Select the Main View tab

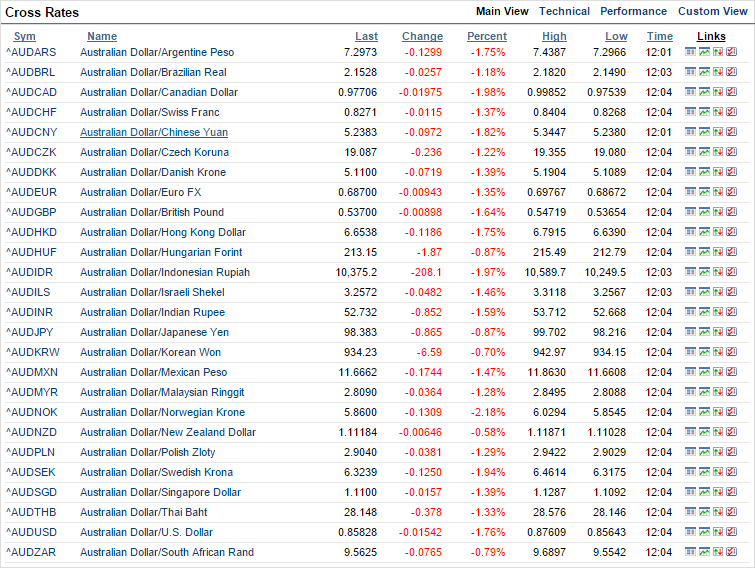(502, 12)
